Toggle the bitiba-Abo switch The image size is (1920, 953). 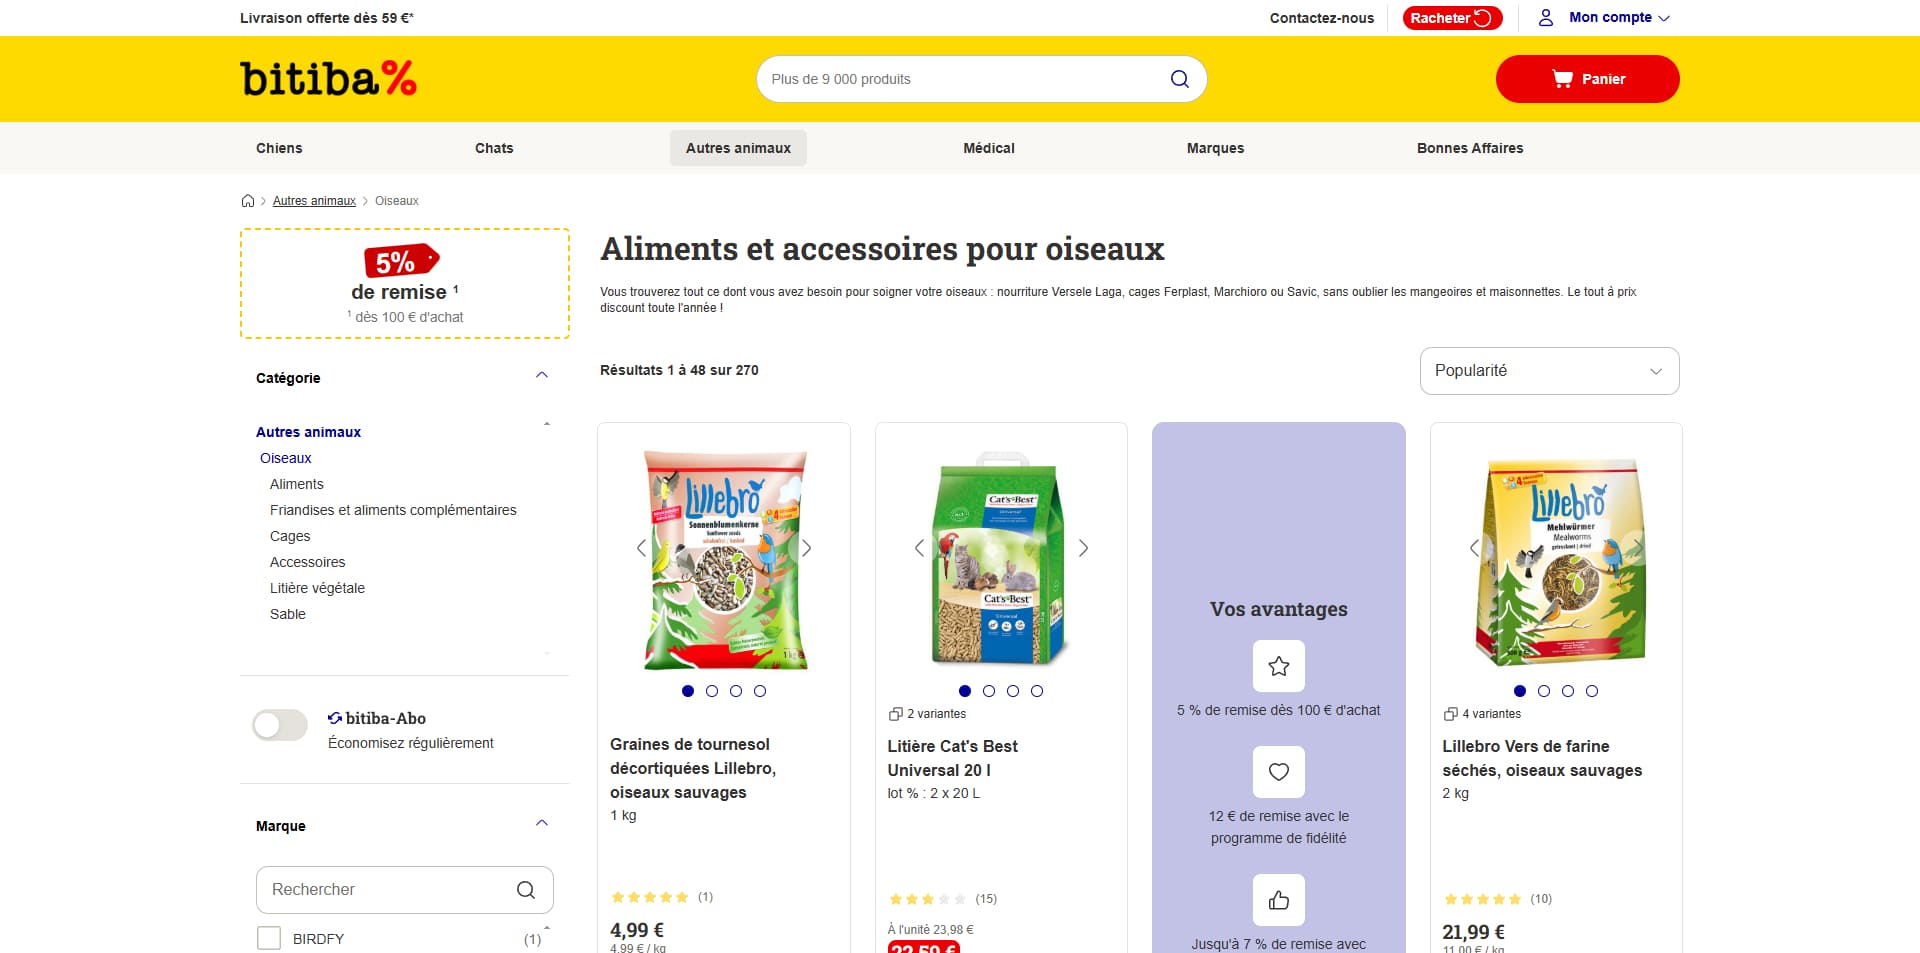(280, 725)
